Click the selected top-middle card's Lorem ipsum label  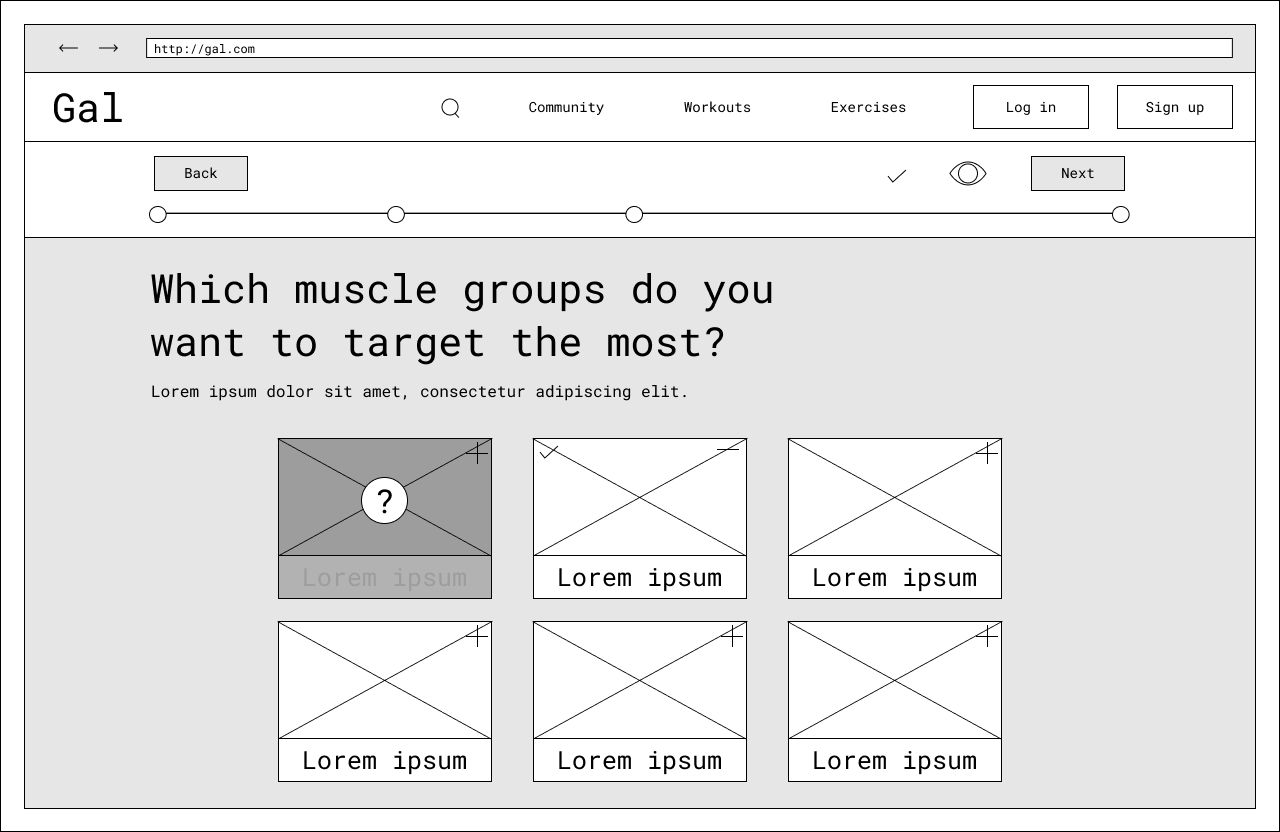coord(640,578)
